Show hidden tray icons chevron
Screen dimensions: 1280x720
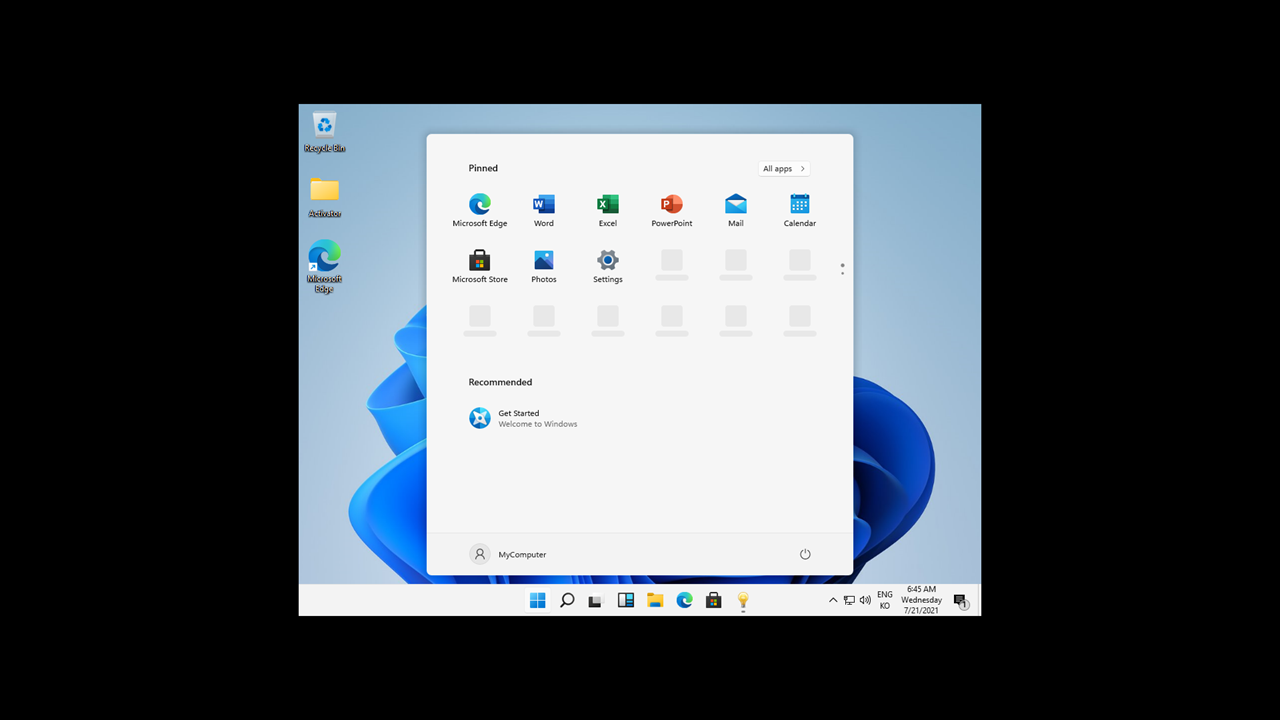pos(833,600)
